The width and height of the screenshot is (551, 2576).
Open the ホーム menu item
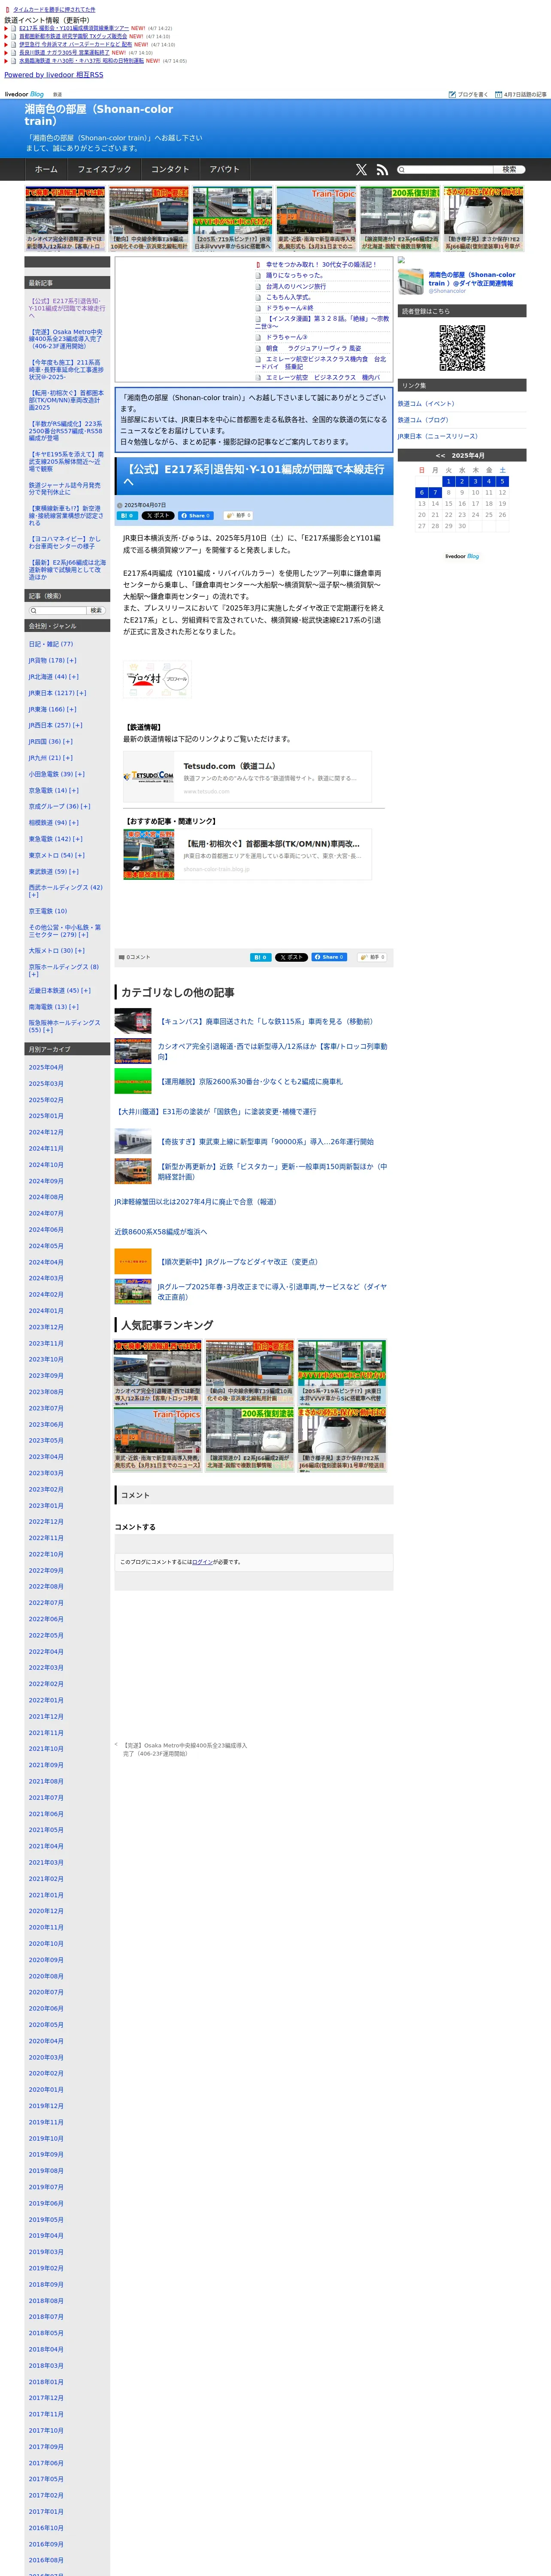(x=46, y=170)
